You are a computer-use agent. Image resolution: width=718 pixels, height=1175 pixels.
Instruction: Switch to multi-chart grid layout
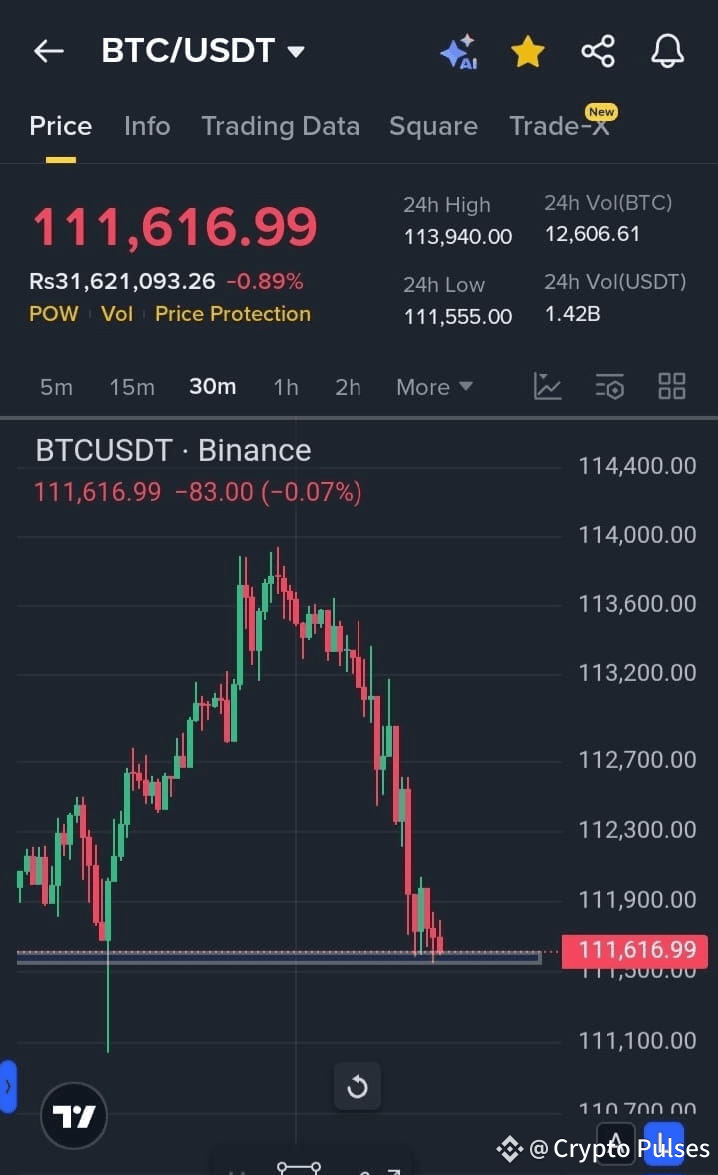(672, 387)
